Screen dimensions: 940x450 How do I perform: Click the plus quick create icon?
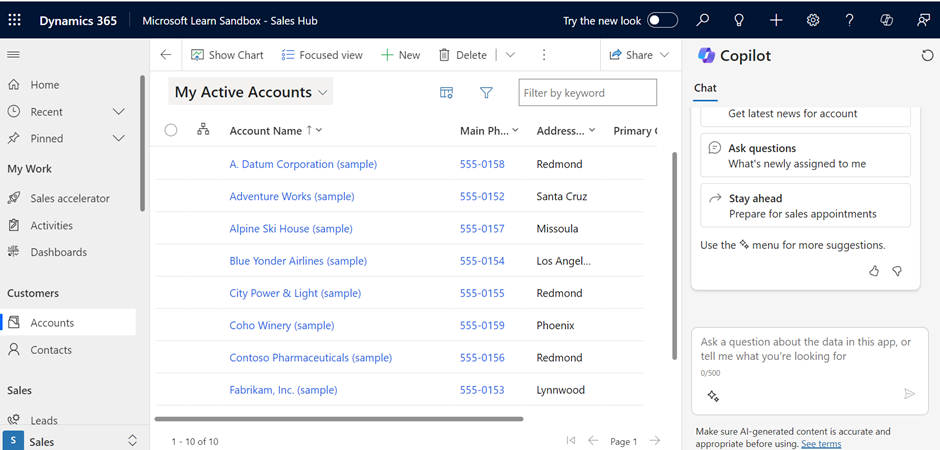click(x=776, y=20)
